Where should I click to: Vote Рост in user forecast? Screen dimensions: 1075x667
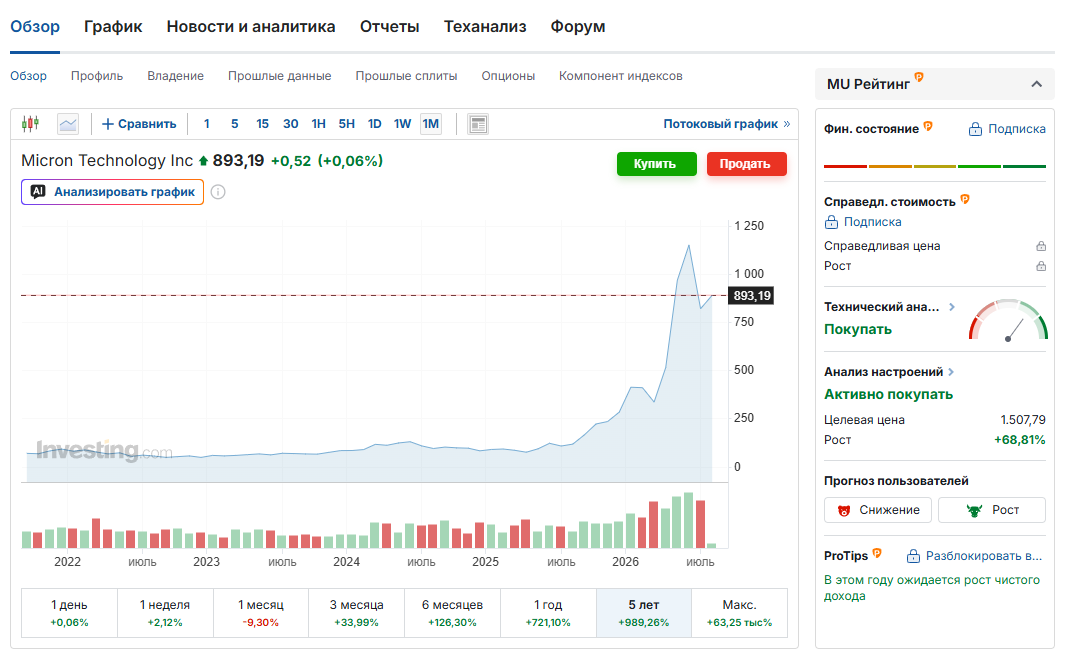991,510
